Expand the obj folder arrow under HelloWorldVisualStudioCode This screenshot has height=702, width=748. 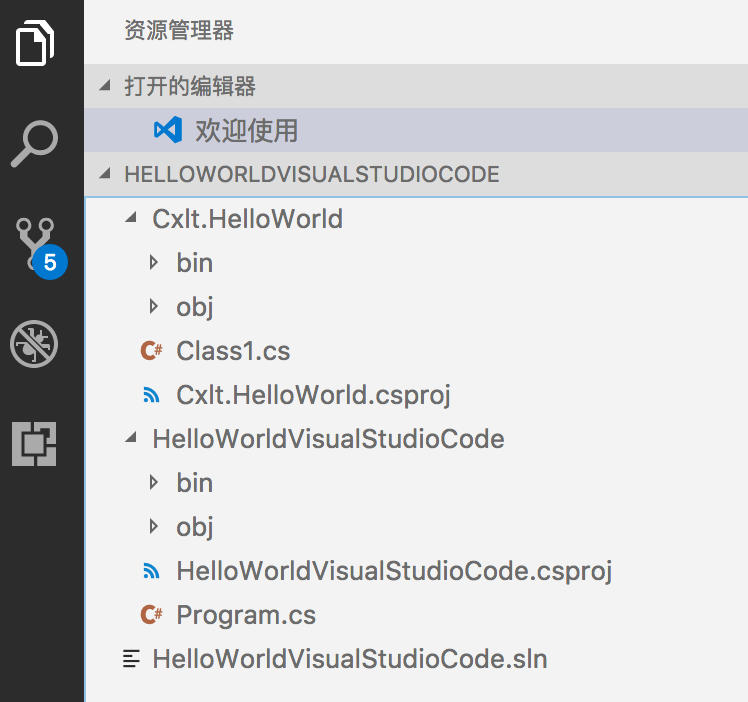coord(153,526)
